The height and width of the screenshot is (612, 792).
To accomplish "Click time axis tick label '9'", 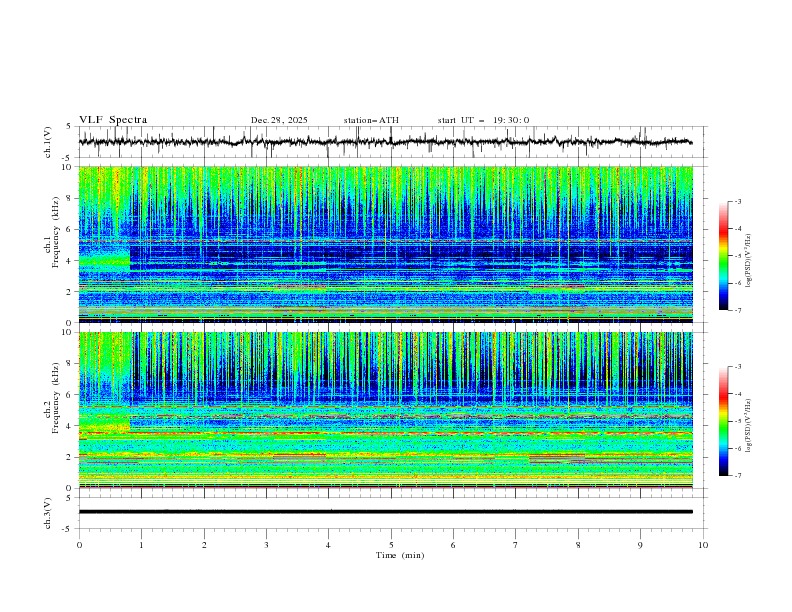I will point(640,545).
